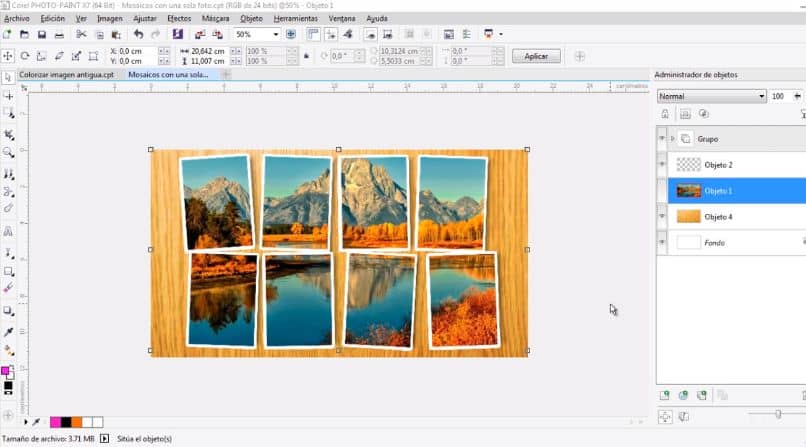Switch to the Colorizar imagen antigua.cpt tab
This screenshot has height=447, width=806.
point(66,74)
